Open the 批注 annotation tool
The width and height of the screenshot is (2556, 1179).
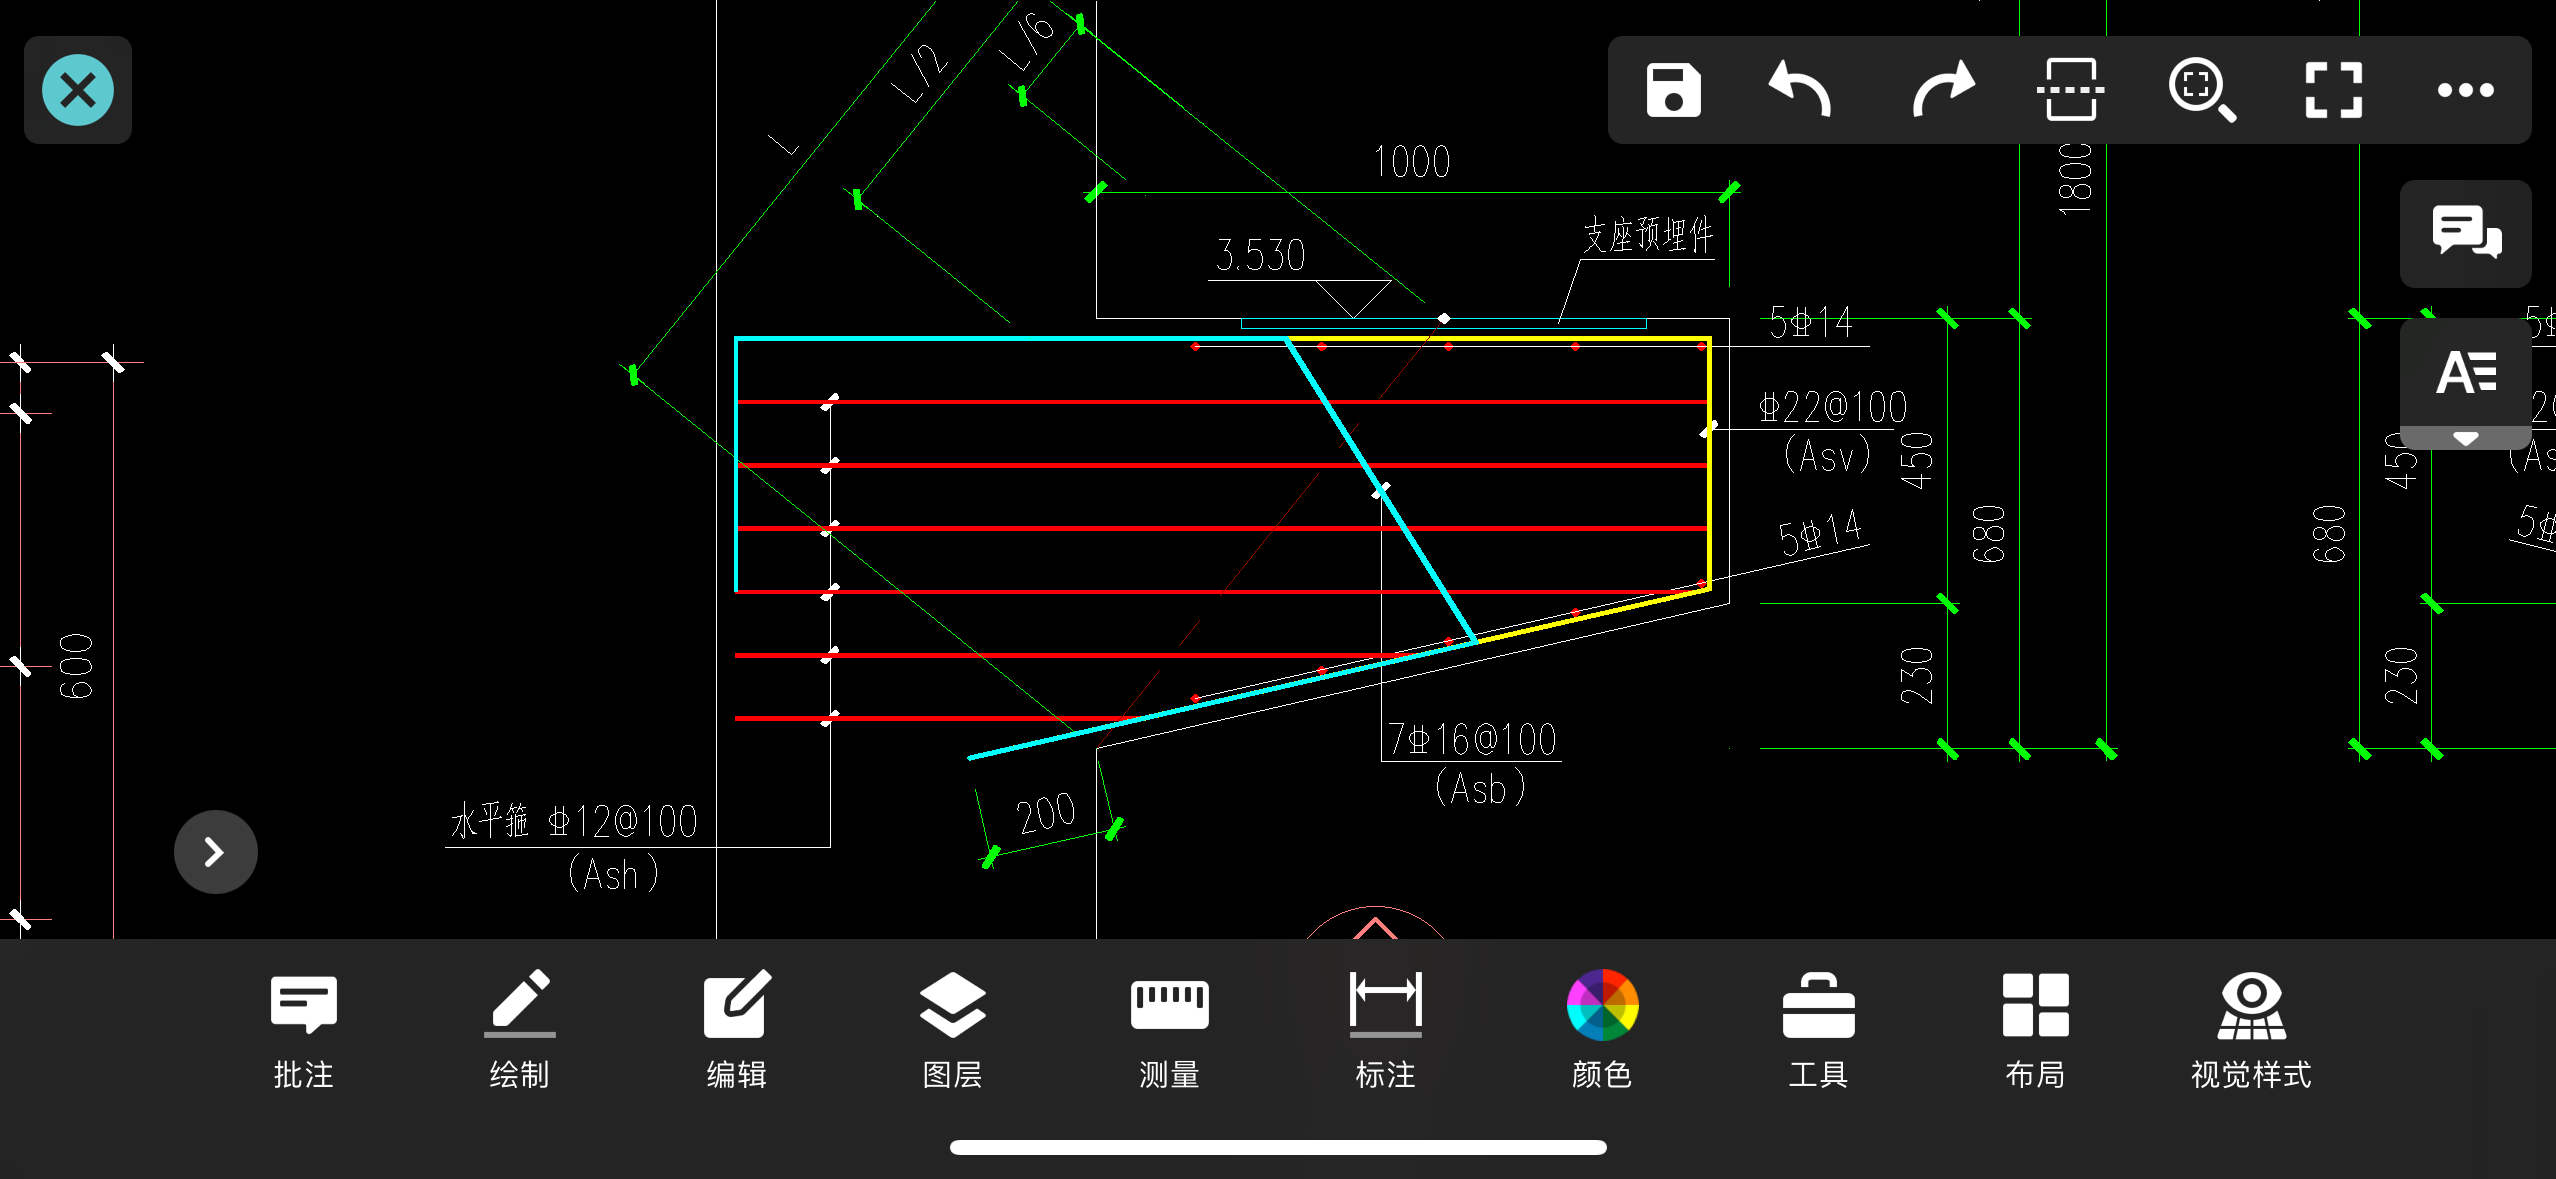tap(303, 1030)
